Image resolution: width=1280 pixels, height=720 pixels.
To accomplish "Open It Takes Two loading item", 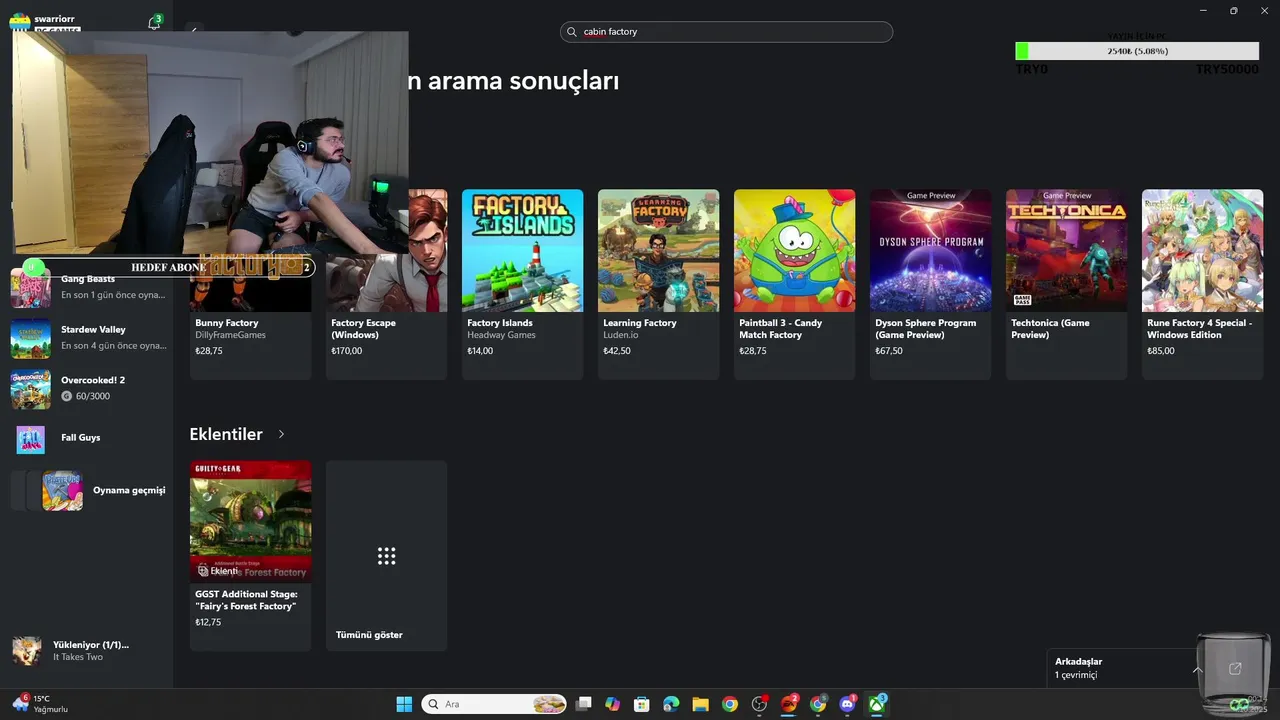I will click(88, 650).
